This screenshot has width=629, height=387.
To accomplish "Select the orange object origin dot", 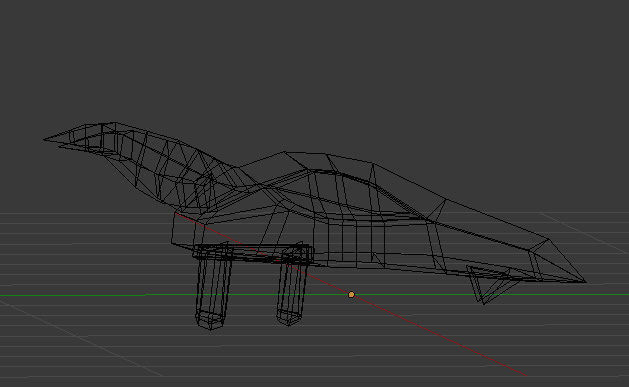I will [x=351, y=295].
